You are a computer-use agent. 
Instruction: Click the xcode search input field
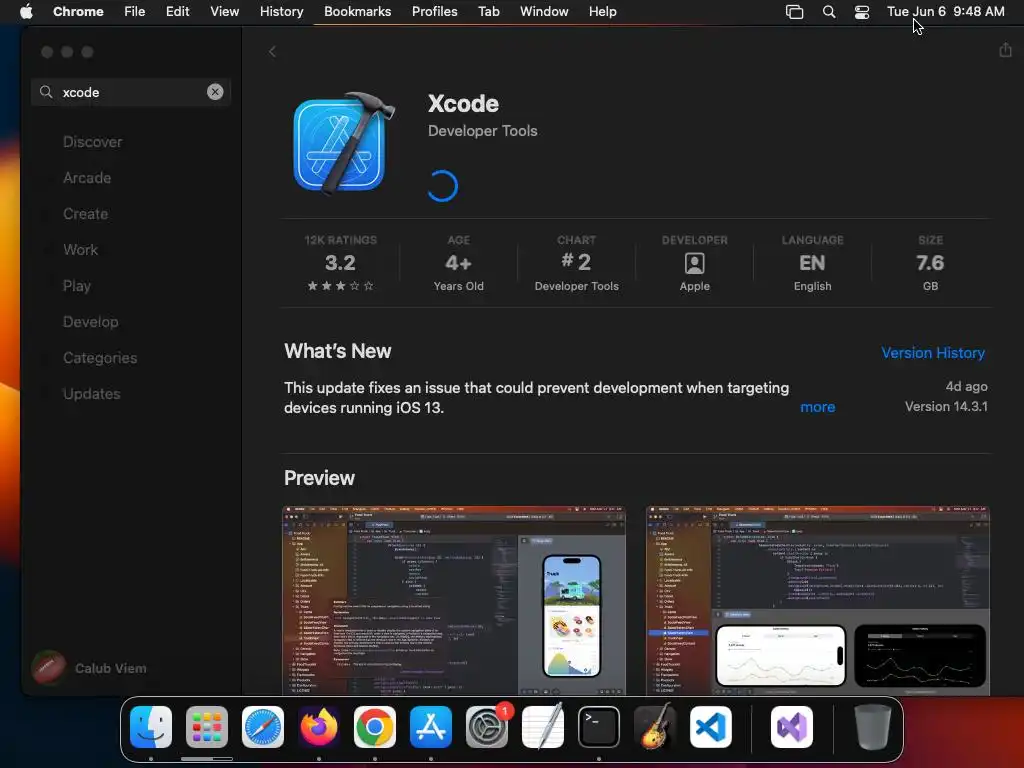(x=131, y=92)
